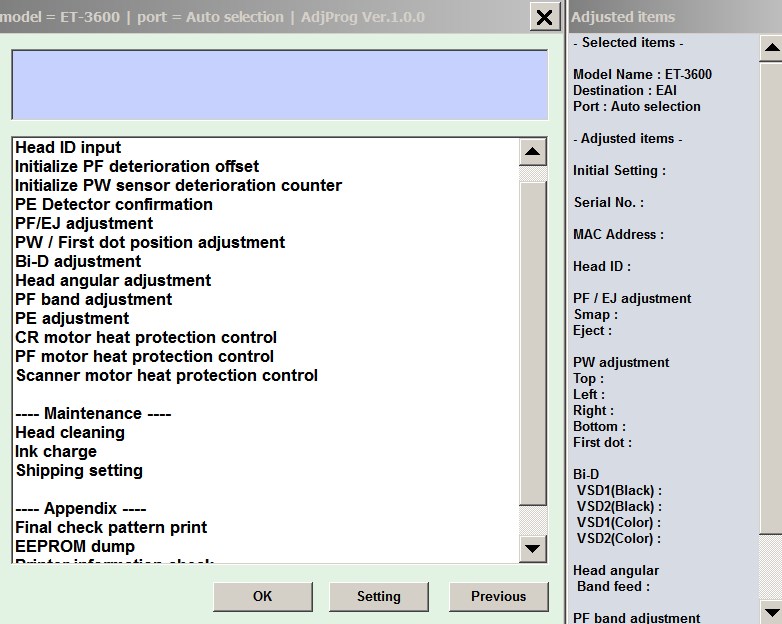Image resolution: width=782 pixels, height=624 pixels.
Task: Open the Setting button
Action: tap(379, 596)
